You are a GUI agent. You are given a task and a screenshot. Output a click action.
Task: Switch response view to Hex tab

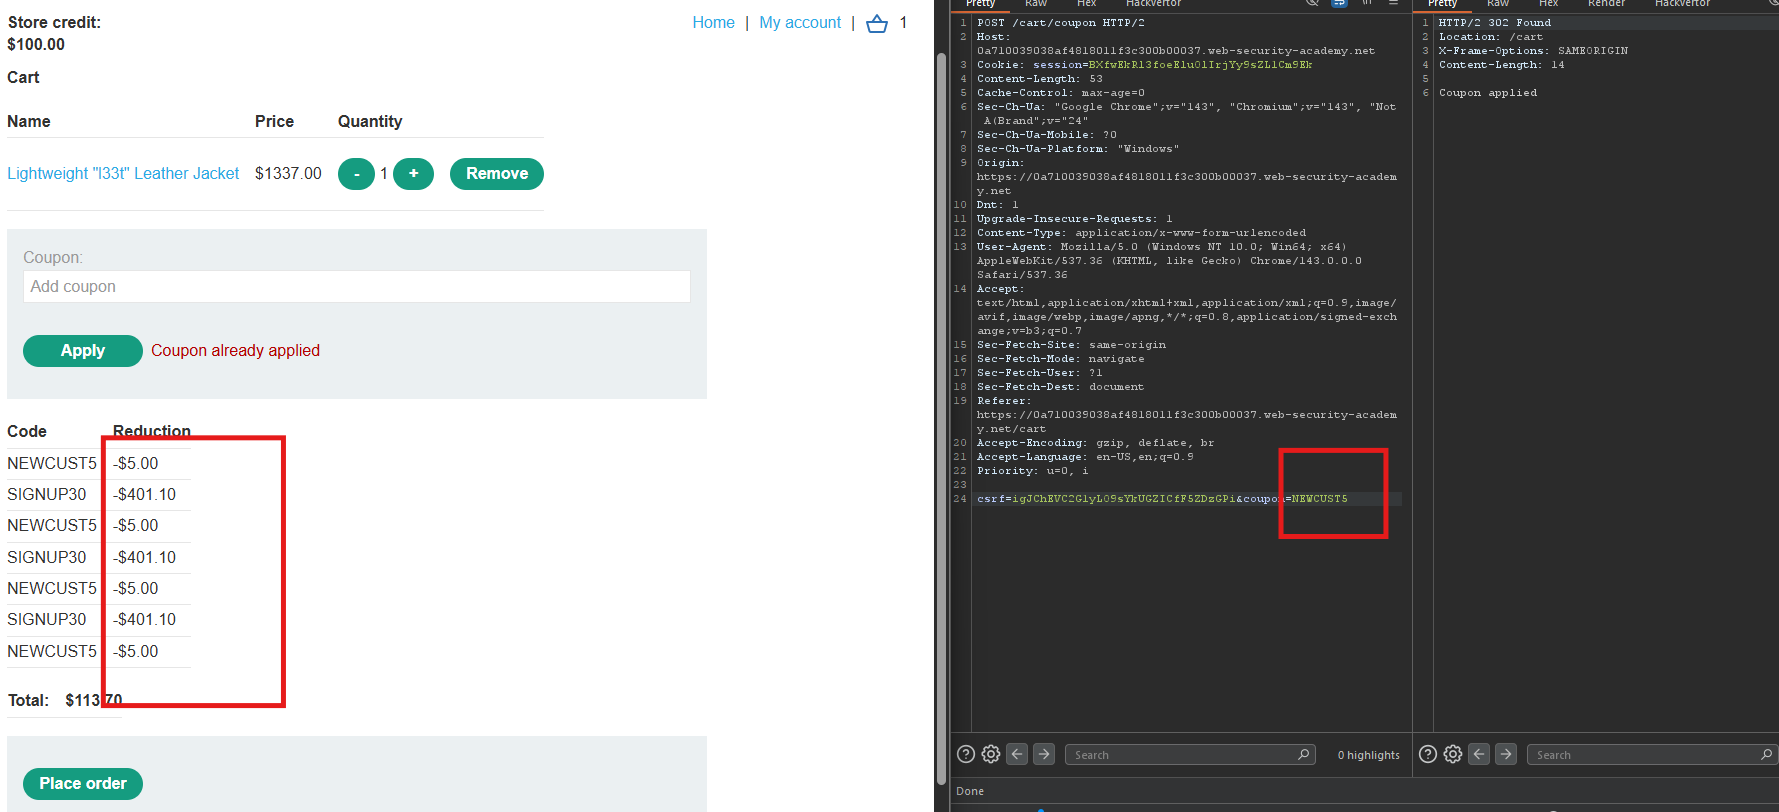coord(1549,4)
